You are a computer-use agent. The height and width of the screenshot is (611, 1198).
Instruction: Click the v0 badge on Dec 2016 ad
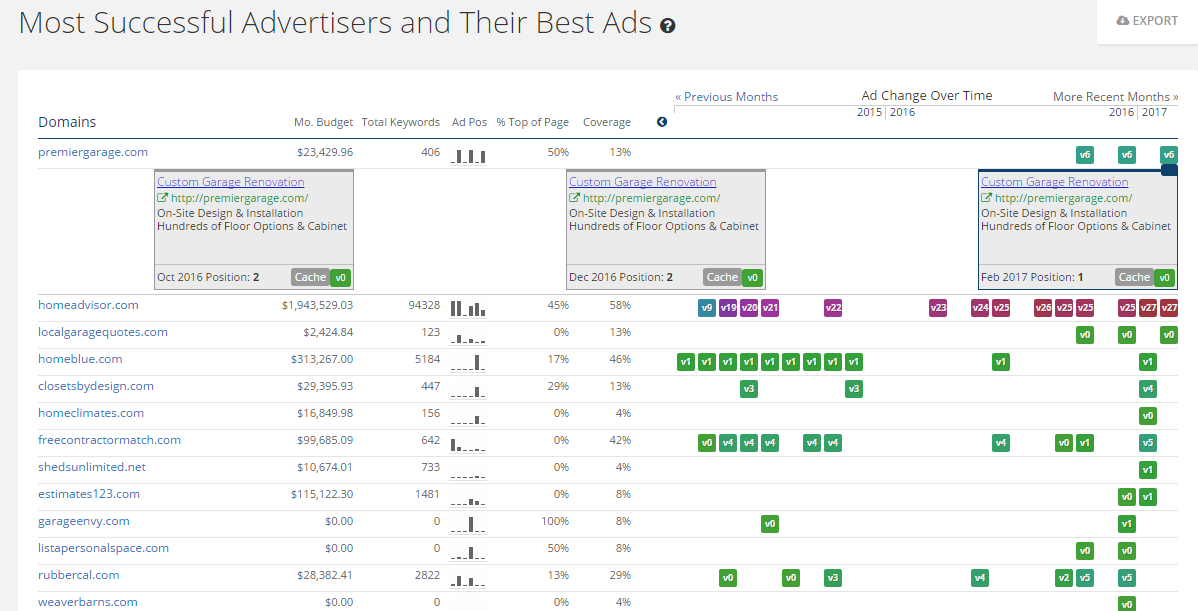click(x=753, y=277)
